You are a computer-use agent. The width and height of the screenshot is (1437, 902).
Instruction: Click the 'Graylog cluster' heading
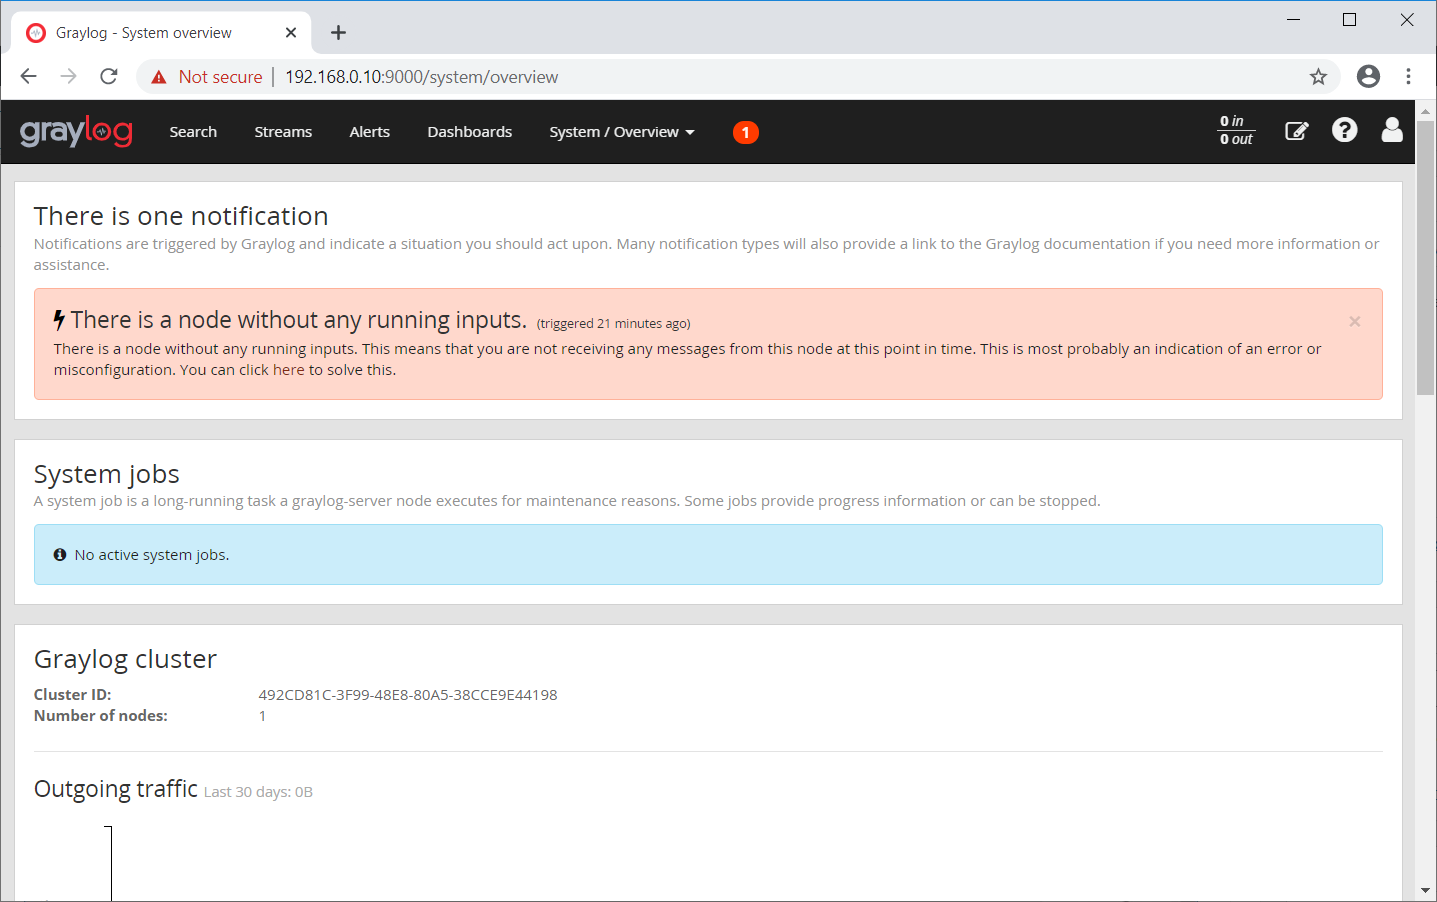(x=125, y=659)
